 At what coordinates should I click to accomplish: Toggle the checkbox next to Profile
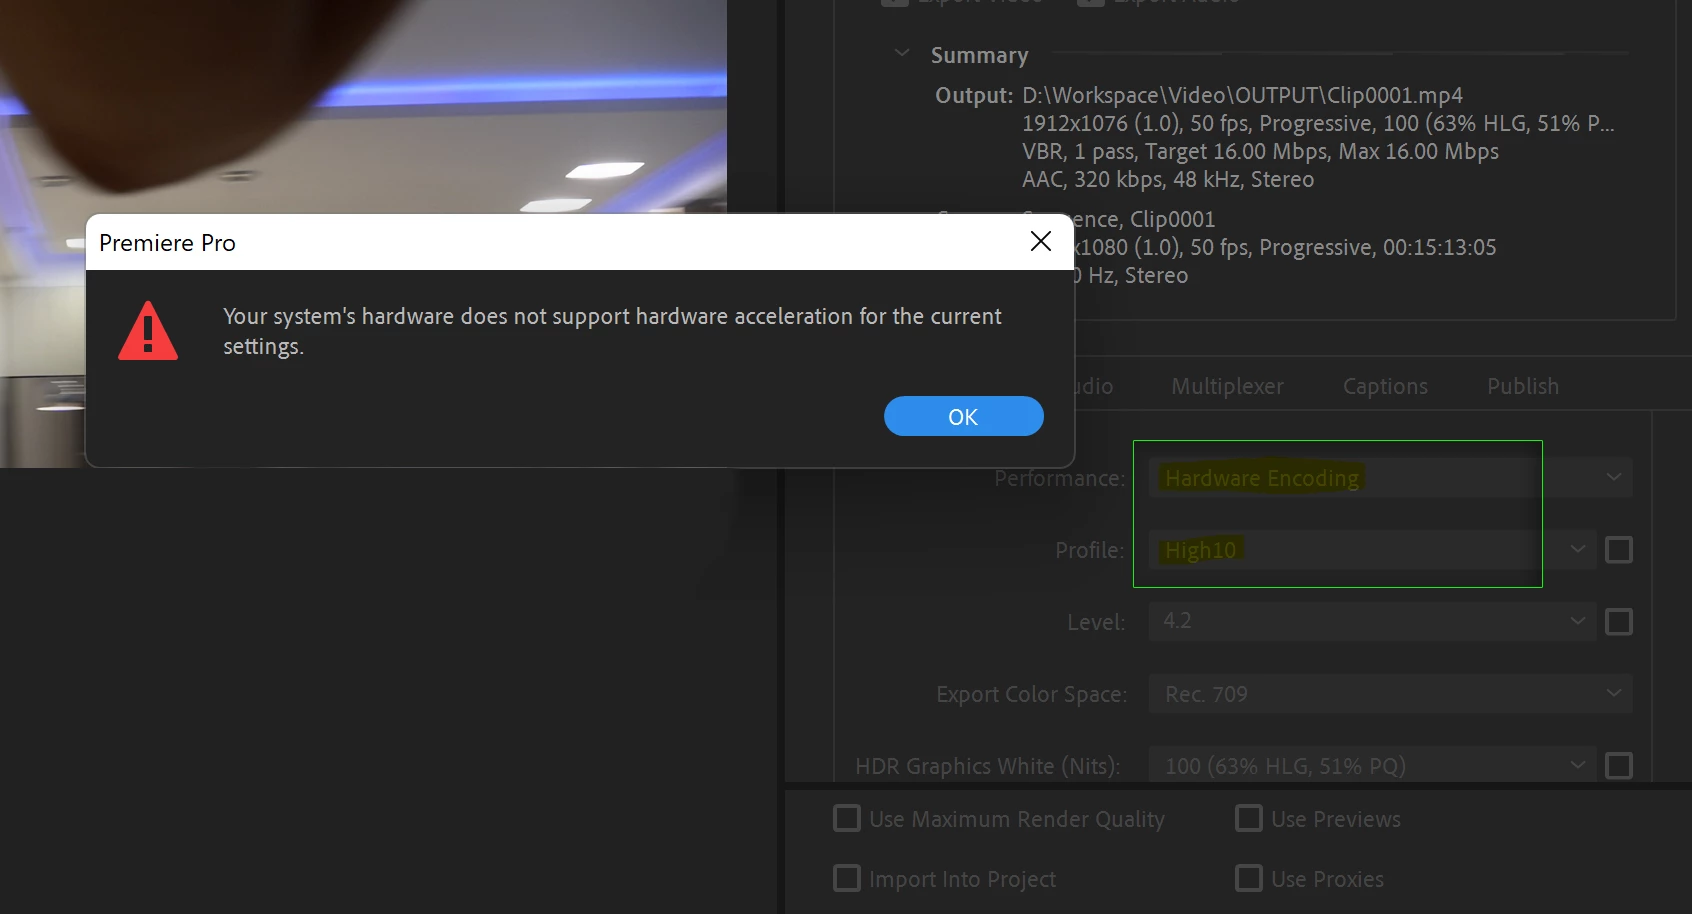1618,550
